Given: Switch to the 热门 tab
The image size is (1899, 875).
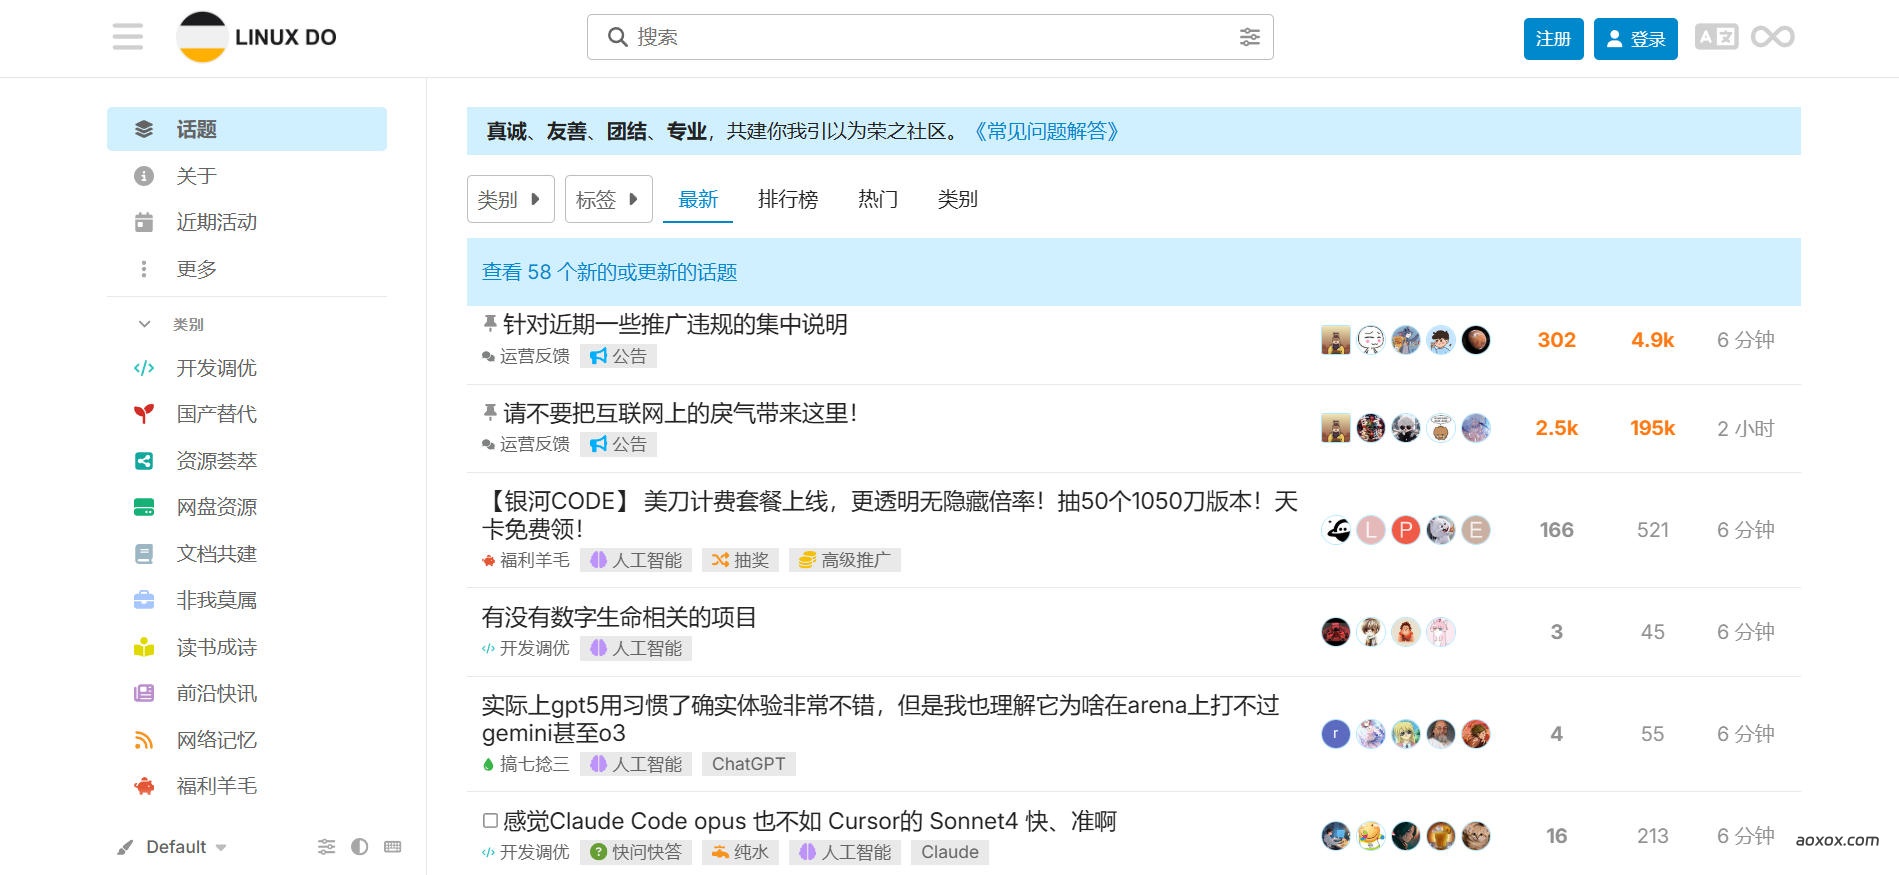Looking at the screenshot, I should pos(877,199).
